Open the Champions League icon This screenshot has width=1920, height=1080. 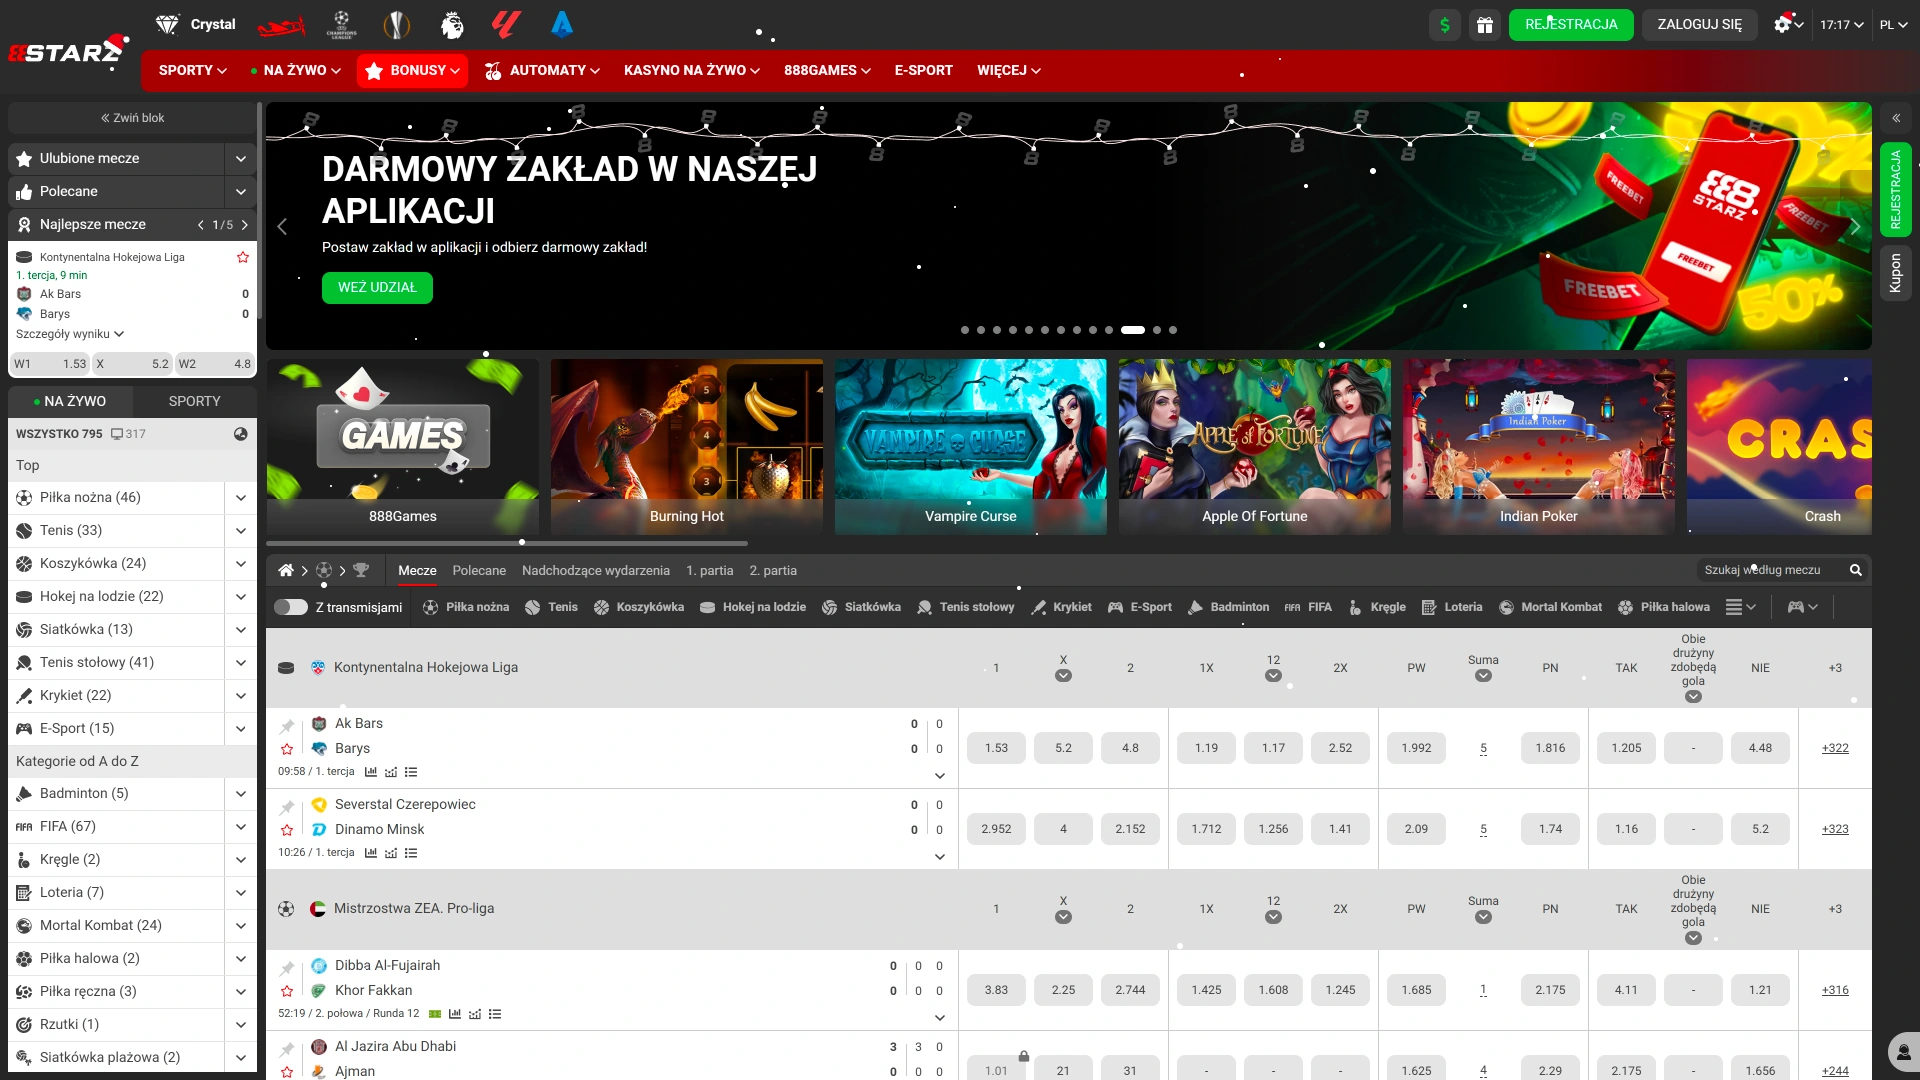[341, 25]
